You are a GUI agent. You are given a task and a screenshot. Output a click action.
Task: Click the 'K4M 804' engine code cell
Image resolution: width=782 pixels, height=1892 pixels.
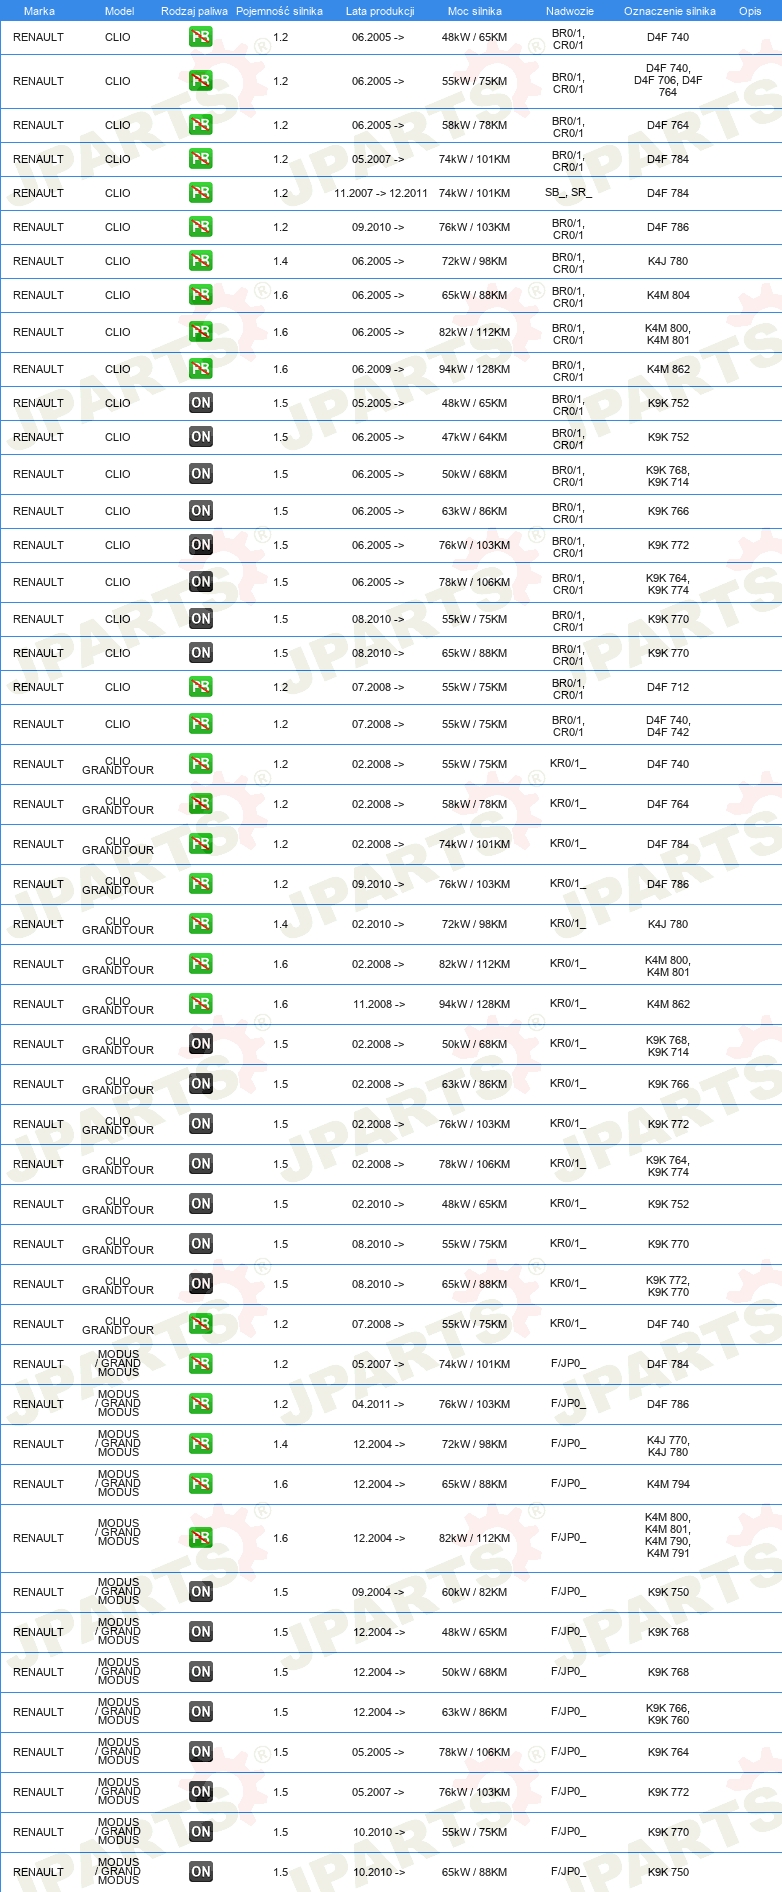668,295
